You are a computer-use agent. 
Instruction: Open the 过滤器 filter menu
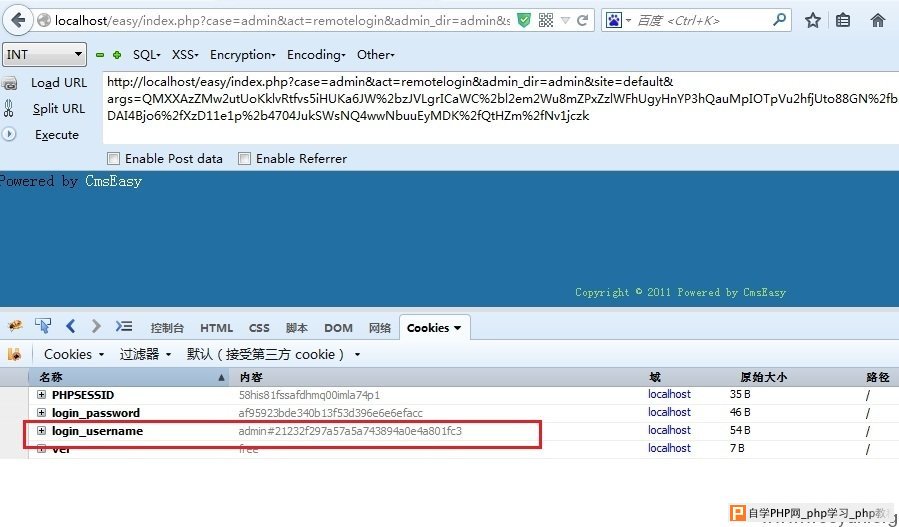145,354
